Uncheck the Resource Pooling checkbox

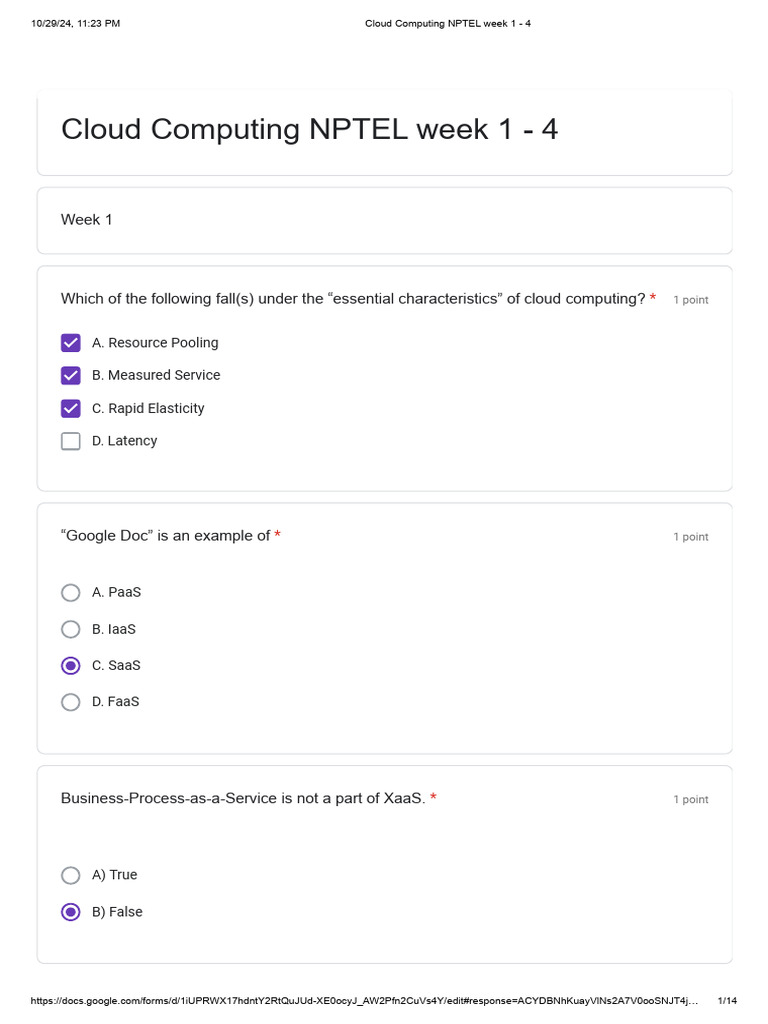[x=71, y=343]
